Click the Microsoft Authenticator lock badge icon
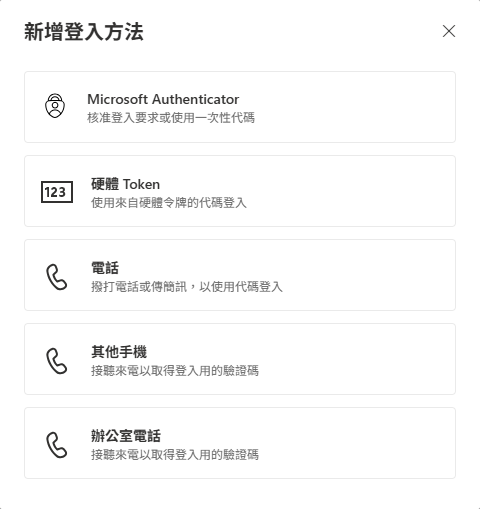Image resolution: width=480 pixels, height=509 pixels. tap(55, 106)
